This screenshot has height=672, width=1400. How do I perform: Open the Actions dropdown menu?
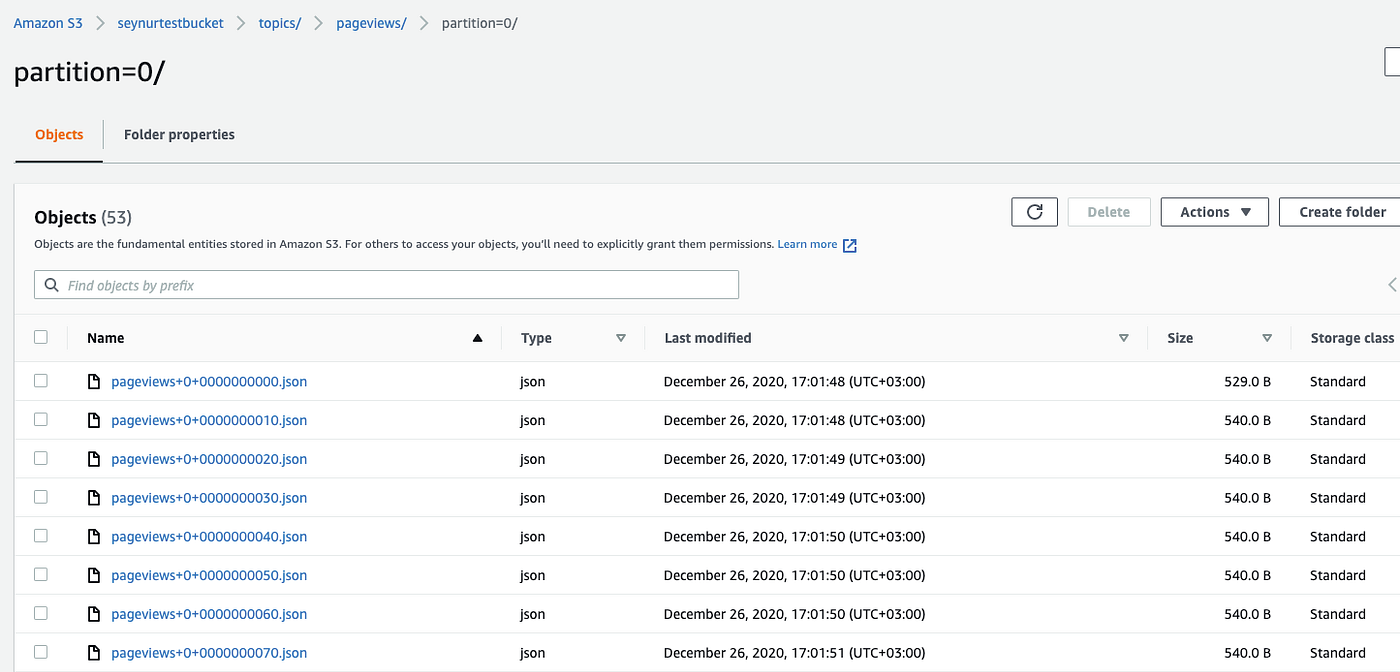[x=1214, y=212]
